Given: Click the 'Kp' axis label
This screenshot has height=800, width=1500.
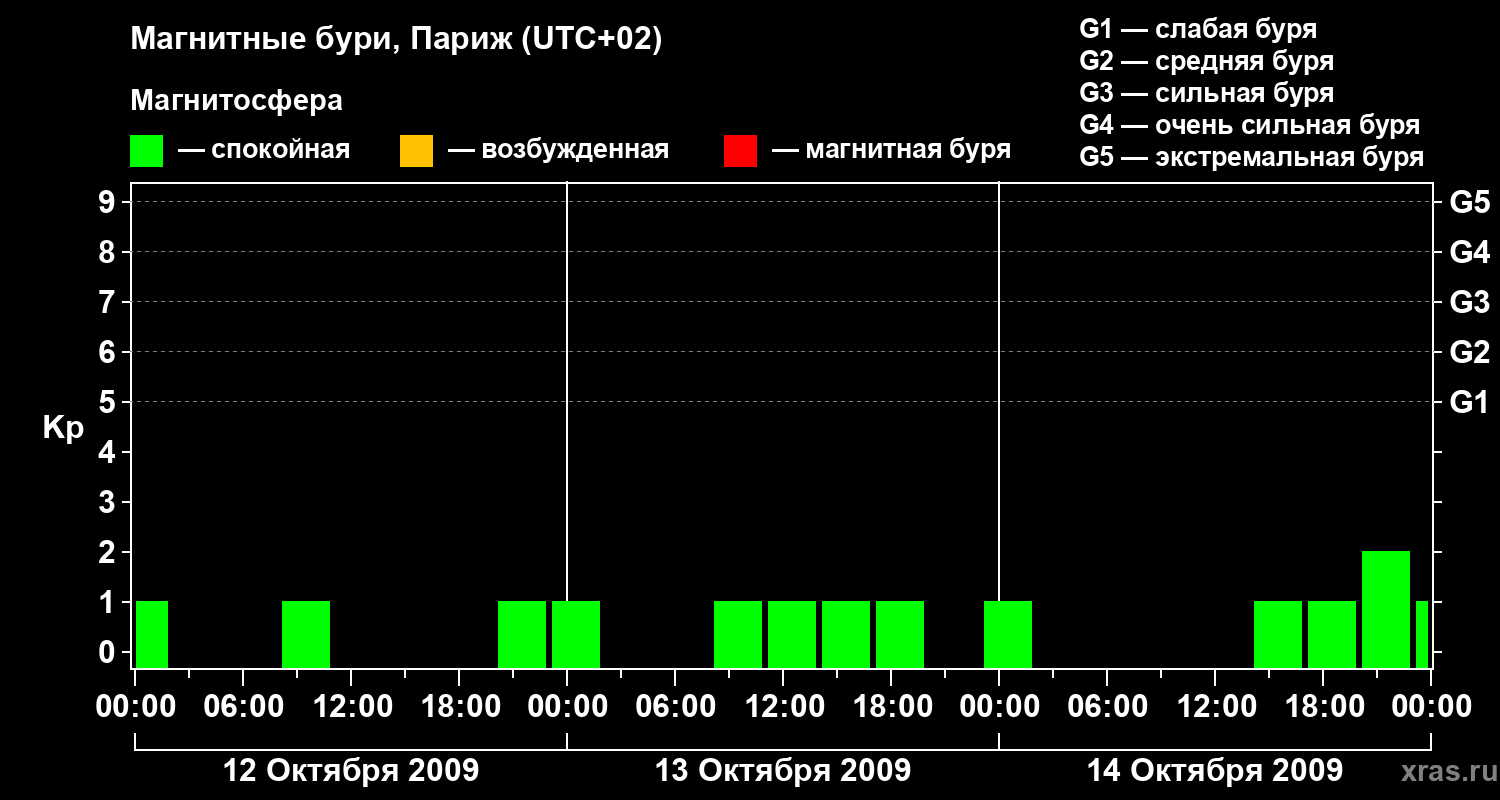Looking at the screenshot, I should coord(63,428).
